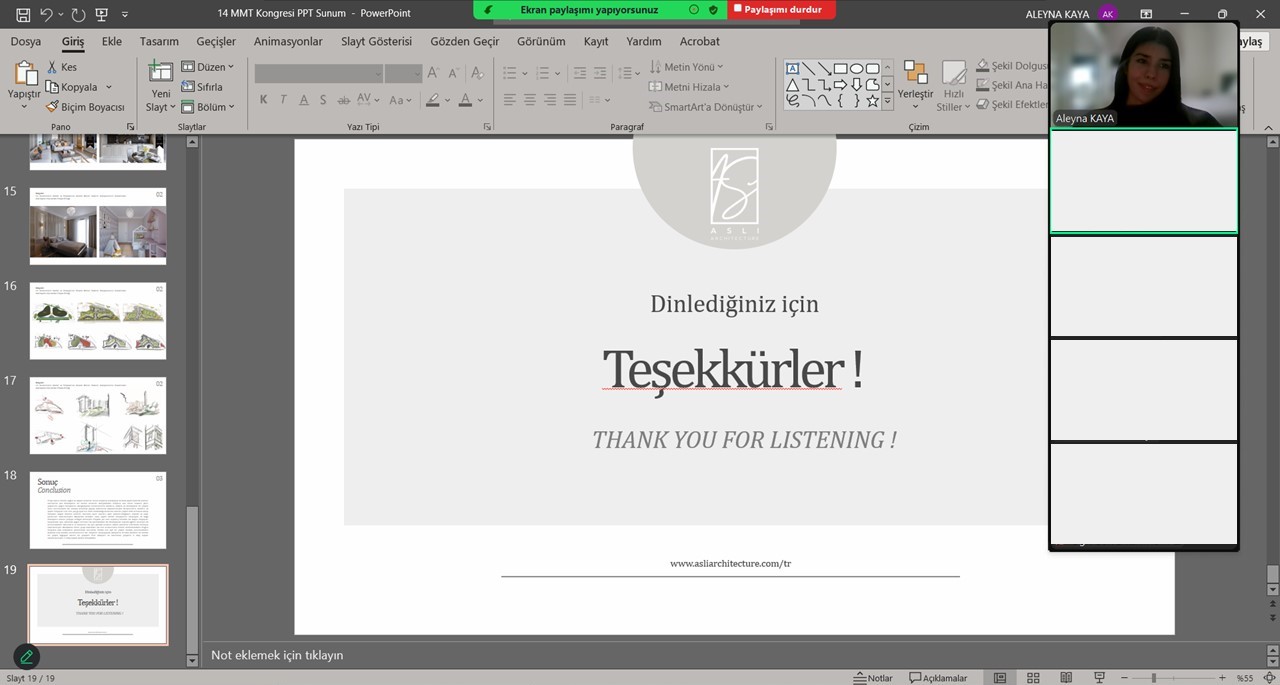Open the Metni Hizala dropdown
Screen dimensions: 1280x685
click(688, 87)
